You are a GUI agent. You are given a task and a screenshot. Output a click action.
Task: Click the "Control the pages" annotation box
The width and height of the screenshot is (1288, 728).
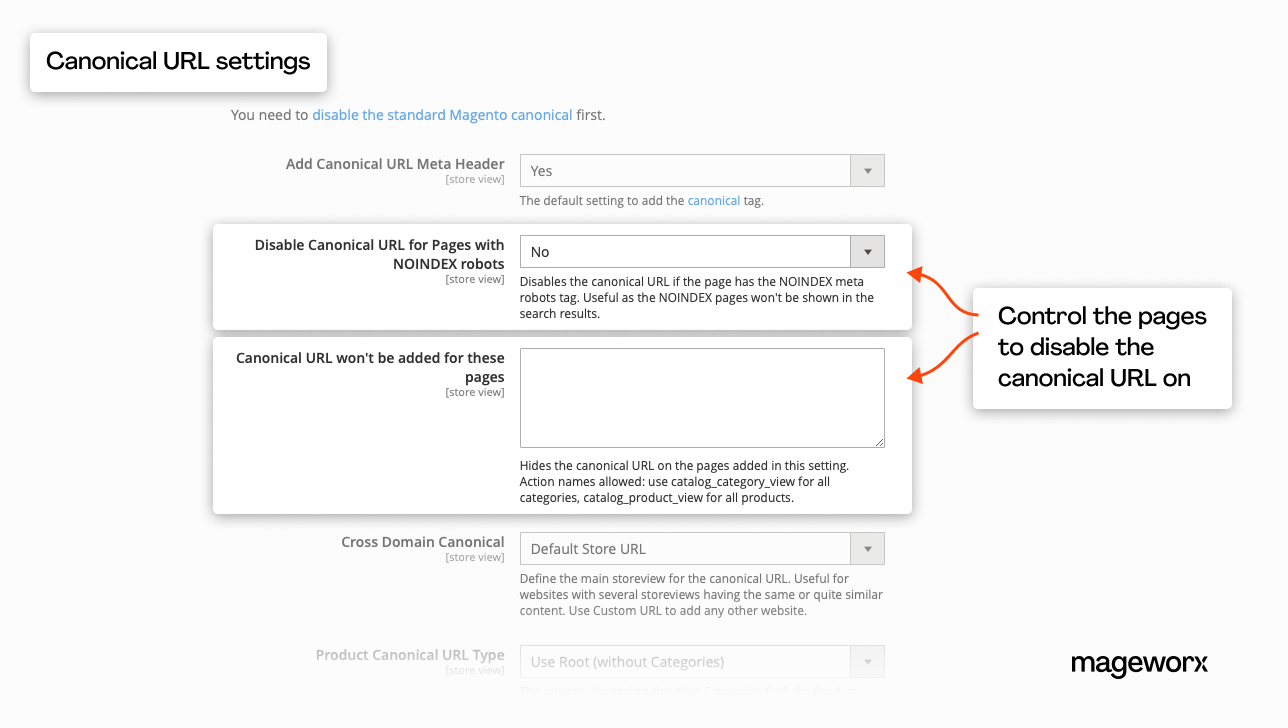coord(1101,347)
